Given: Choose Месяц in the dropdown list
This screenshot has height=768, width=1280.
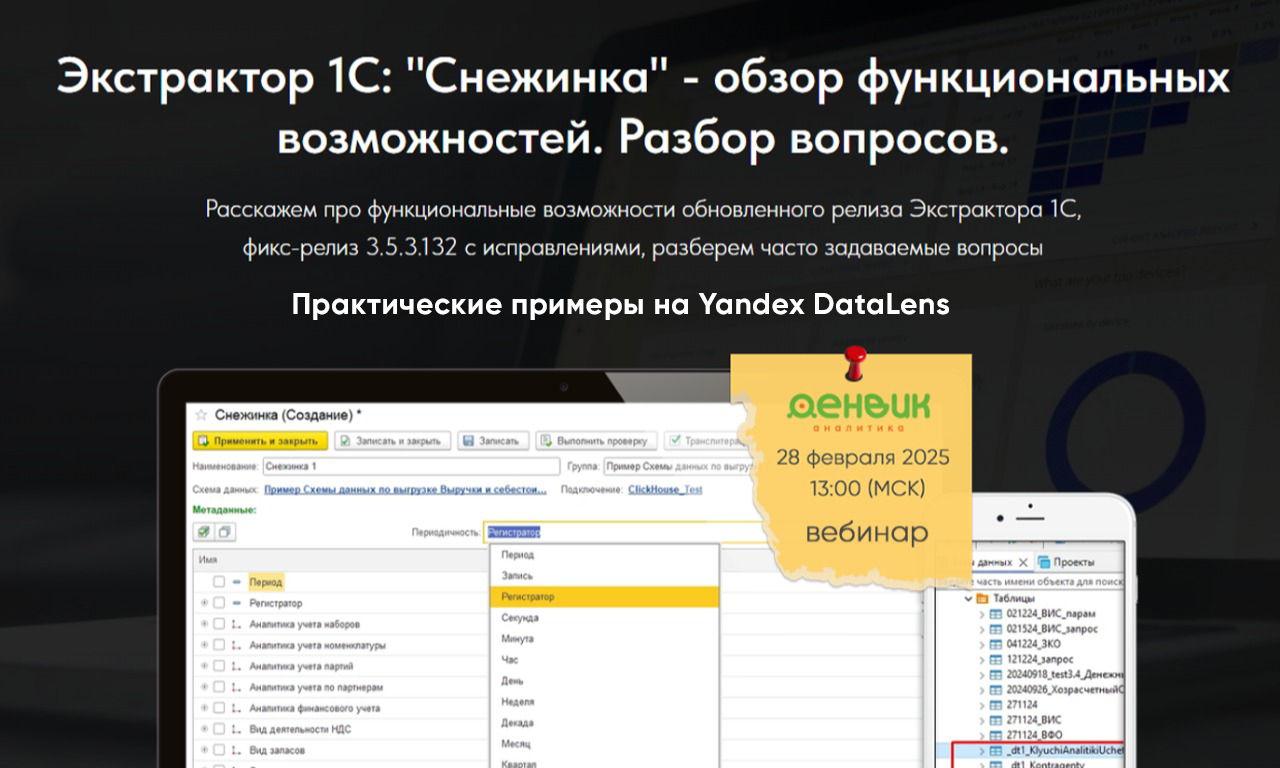Looking at the screenshot, I should click(604, 743).
